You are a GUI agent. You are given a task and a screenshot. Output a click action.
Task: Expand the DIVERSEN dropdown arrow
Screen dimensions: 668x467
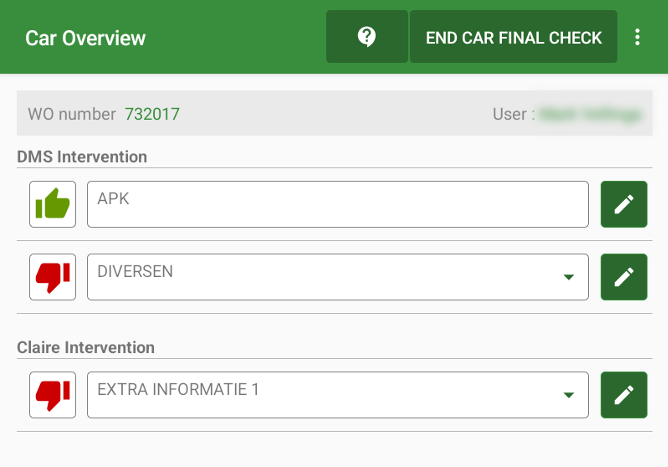click(x=569, y=277)
